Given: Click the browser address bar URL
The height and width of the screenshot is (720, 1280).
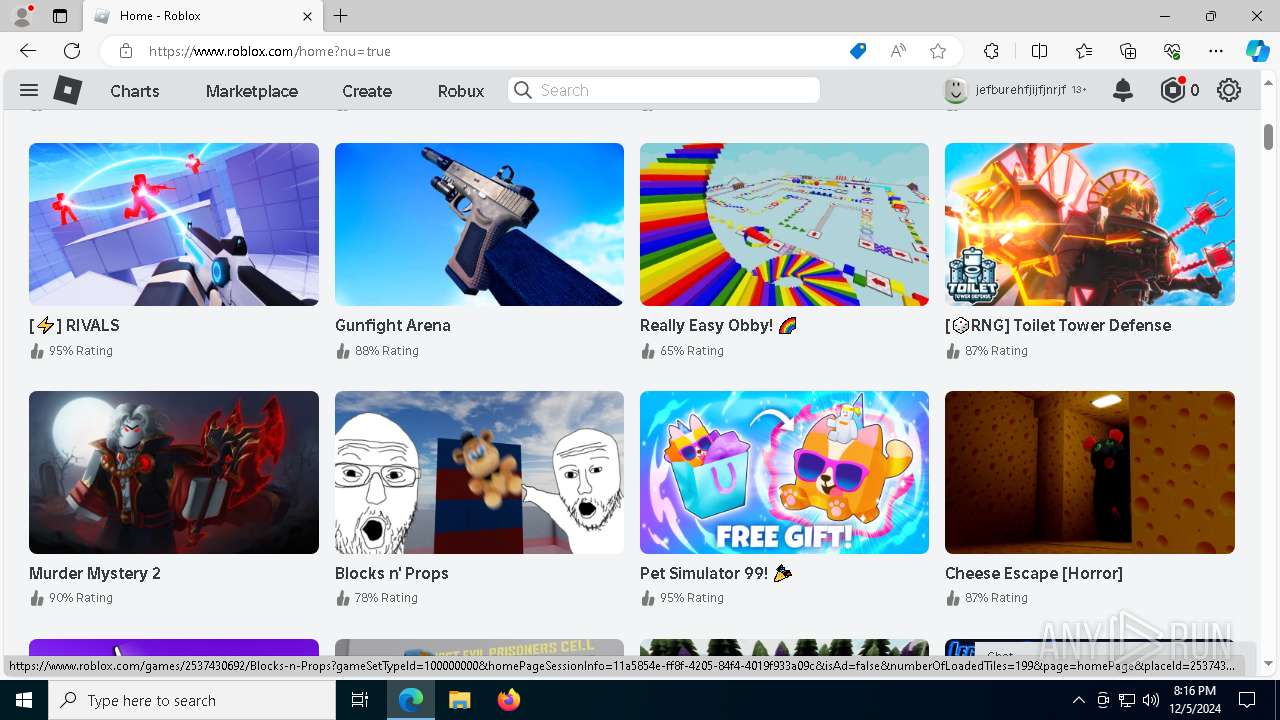Looking at the screenshot, I should (270, 51).
